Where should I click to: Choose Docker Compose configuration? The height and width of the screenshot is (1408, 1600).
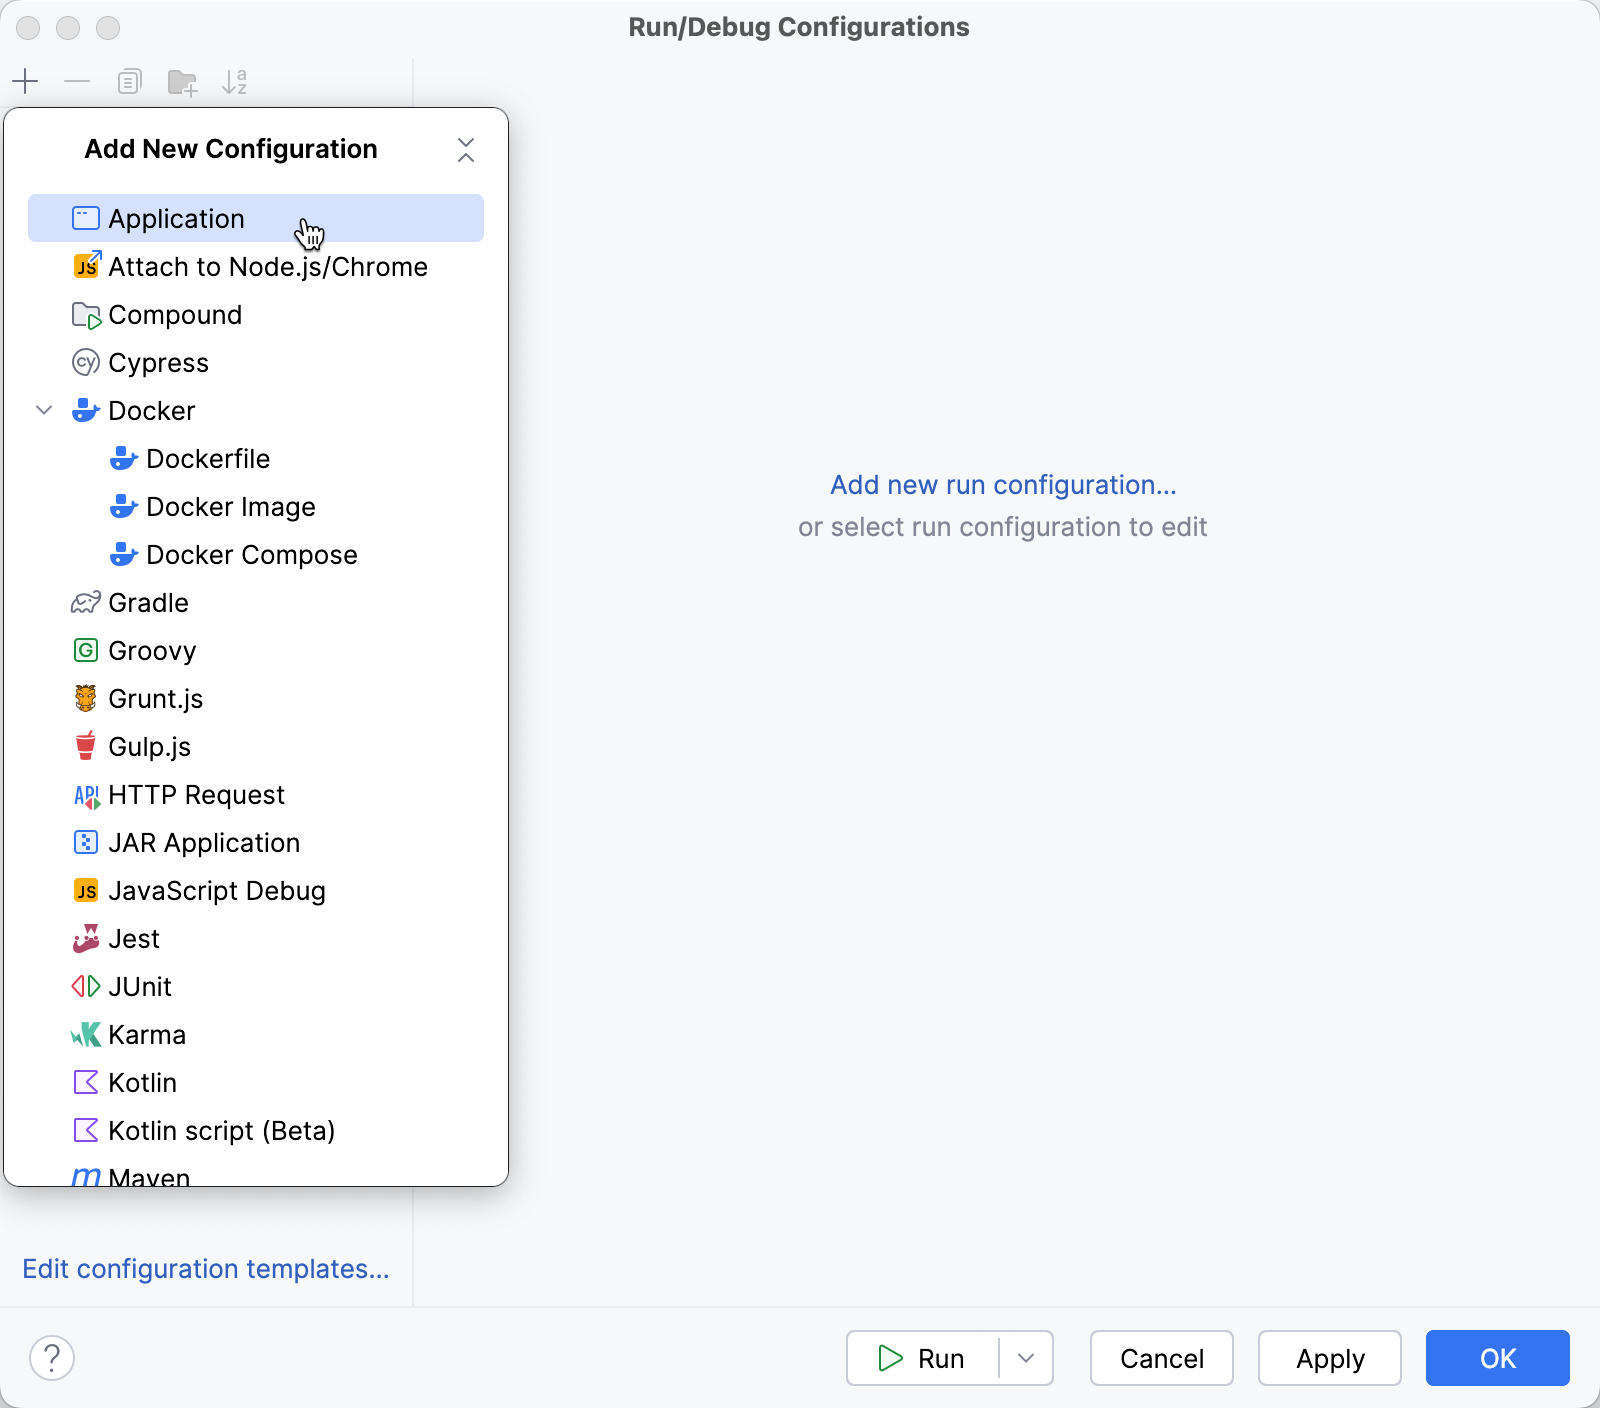pos(252,554)
